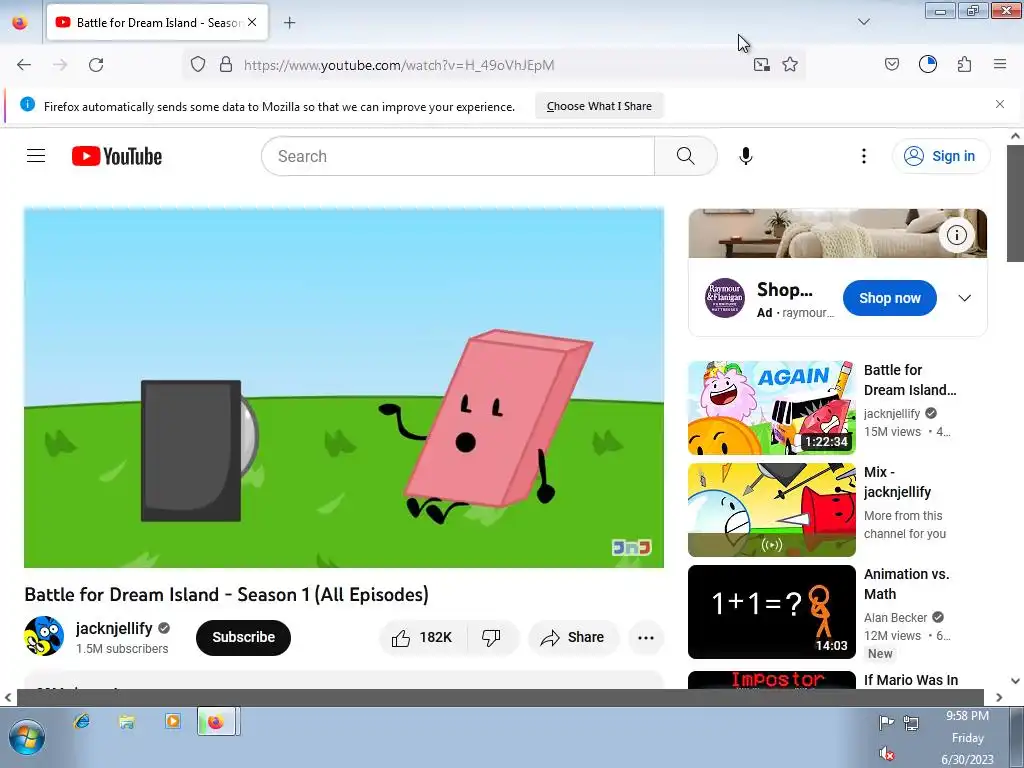The height and width of the screenshot is (768, 1024).
Task: Click the horizontal scroll right arrow
Action: [999, 697]
